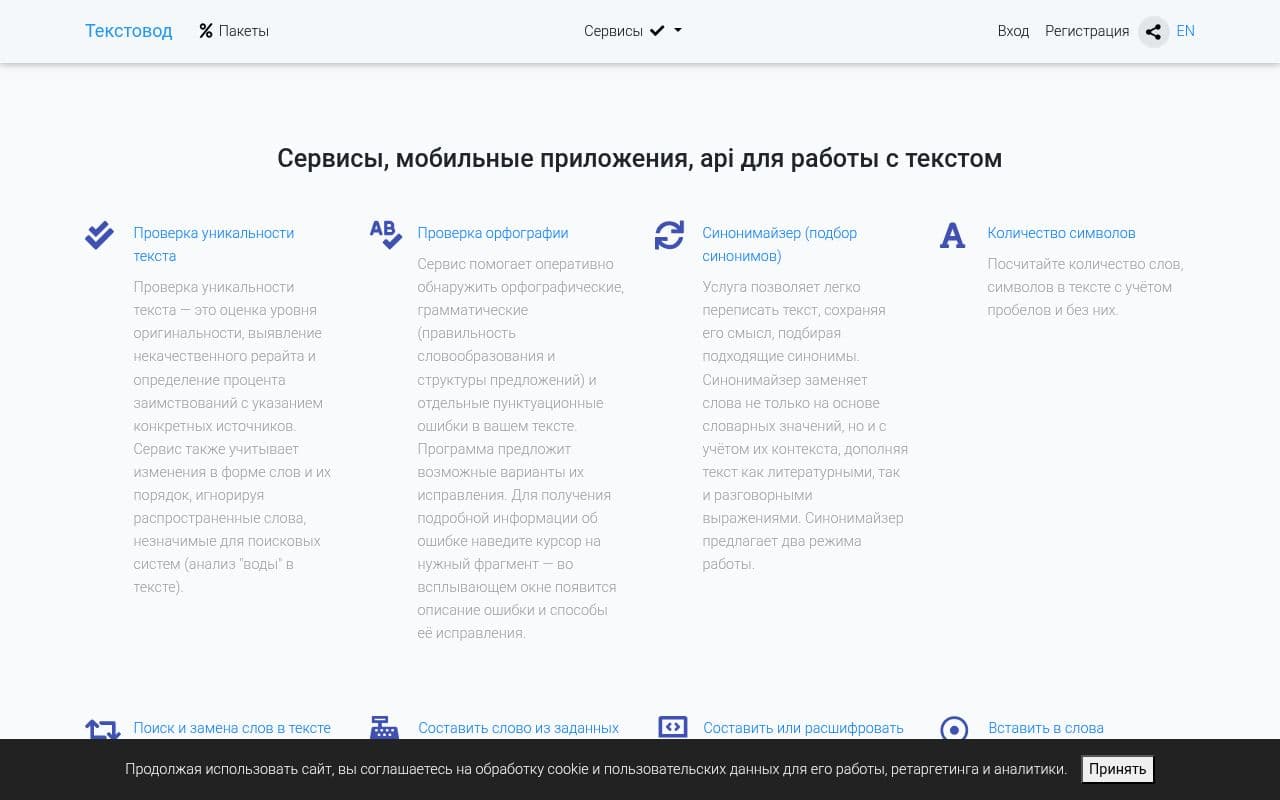Click the letter A character count icon

952,235
